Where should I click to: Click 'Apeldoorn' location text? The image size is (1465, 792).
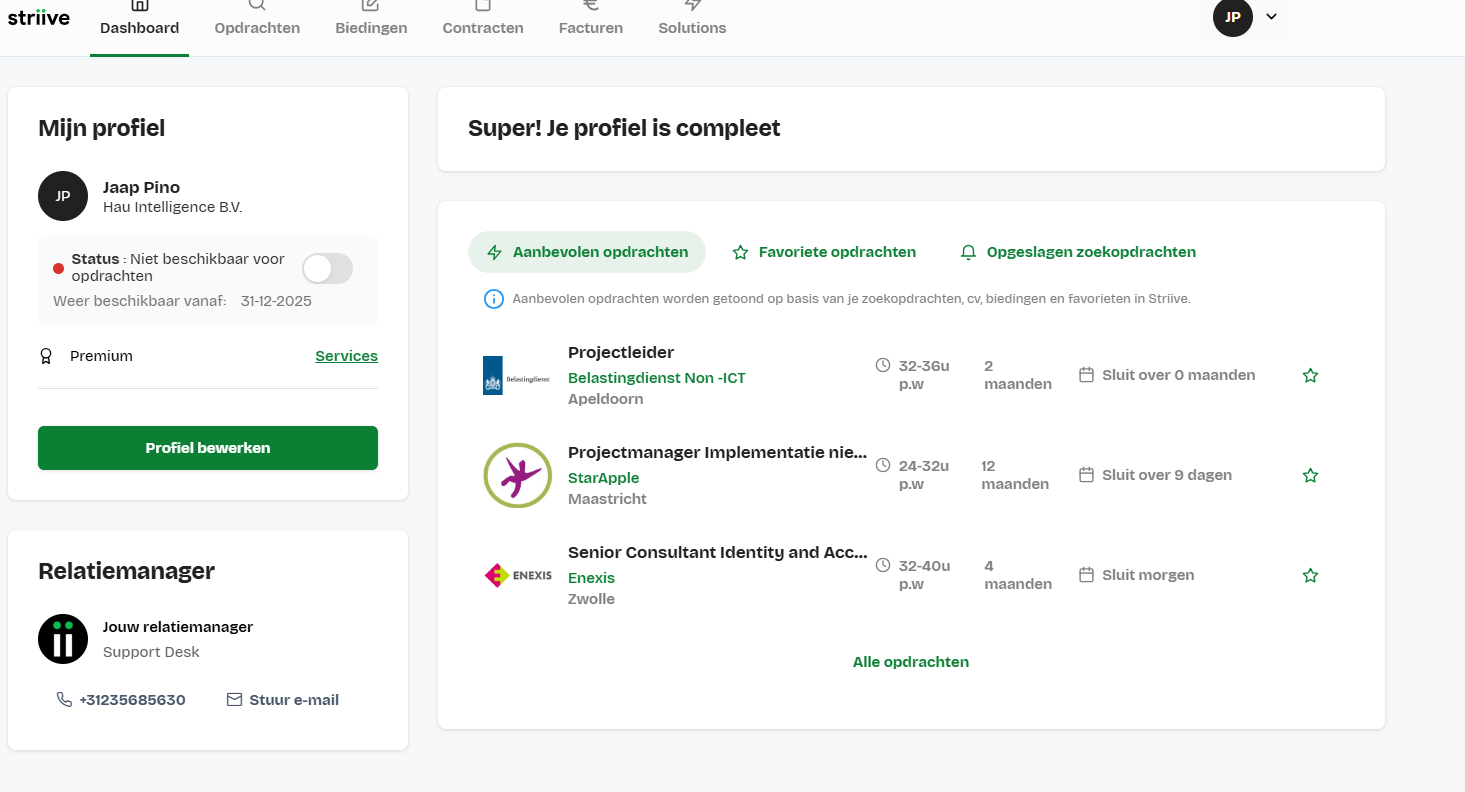[606, 399]
